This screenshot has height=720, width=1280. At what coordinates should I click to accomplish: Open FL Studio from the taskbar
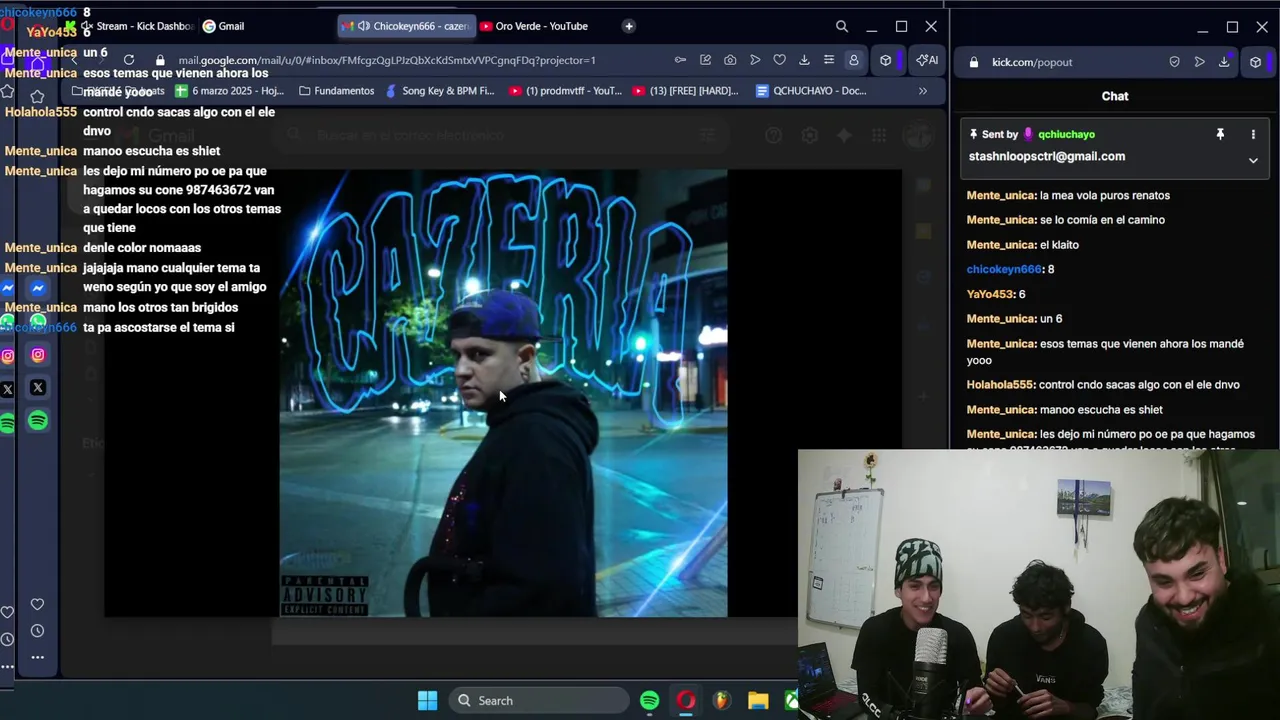pos(722,701)
